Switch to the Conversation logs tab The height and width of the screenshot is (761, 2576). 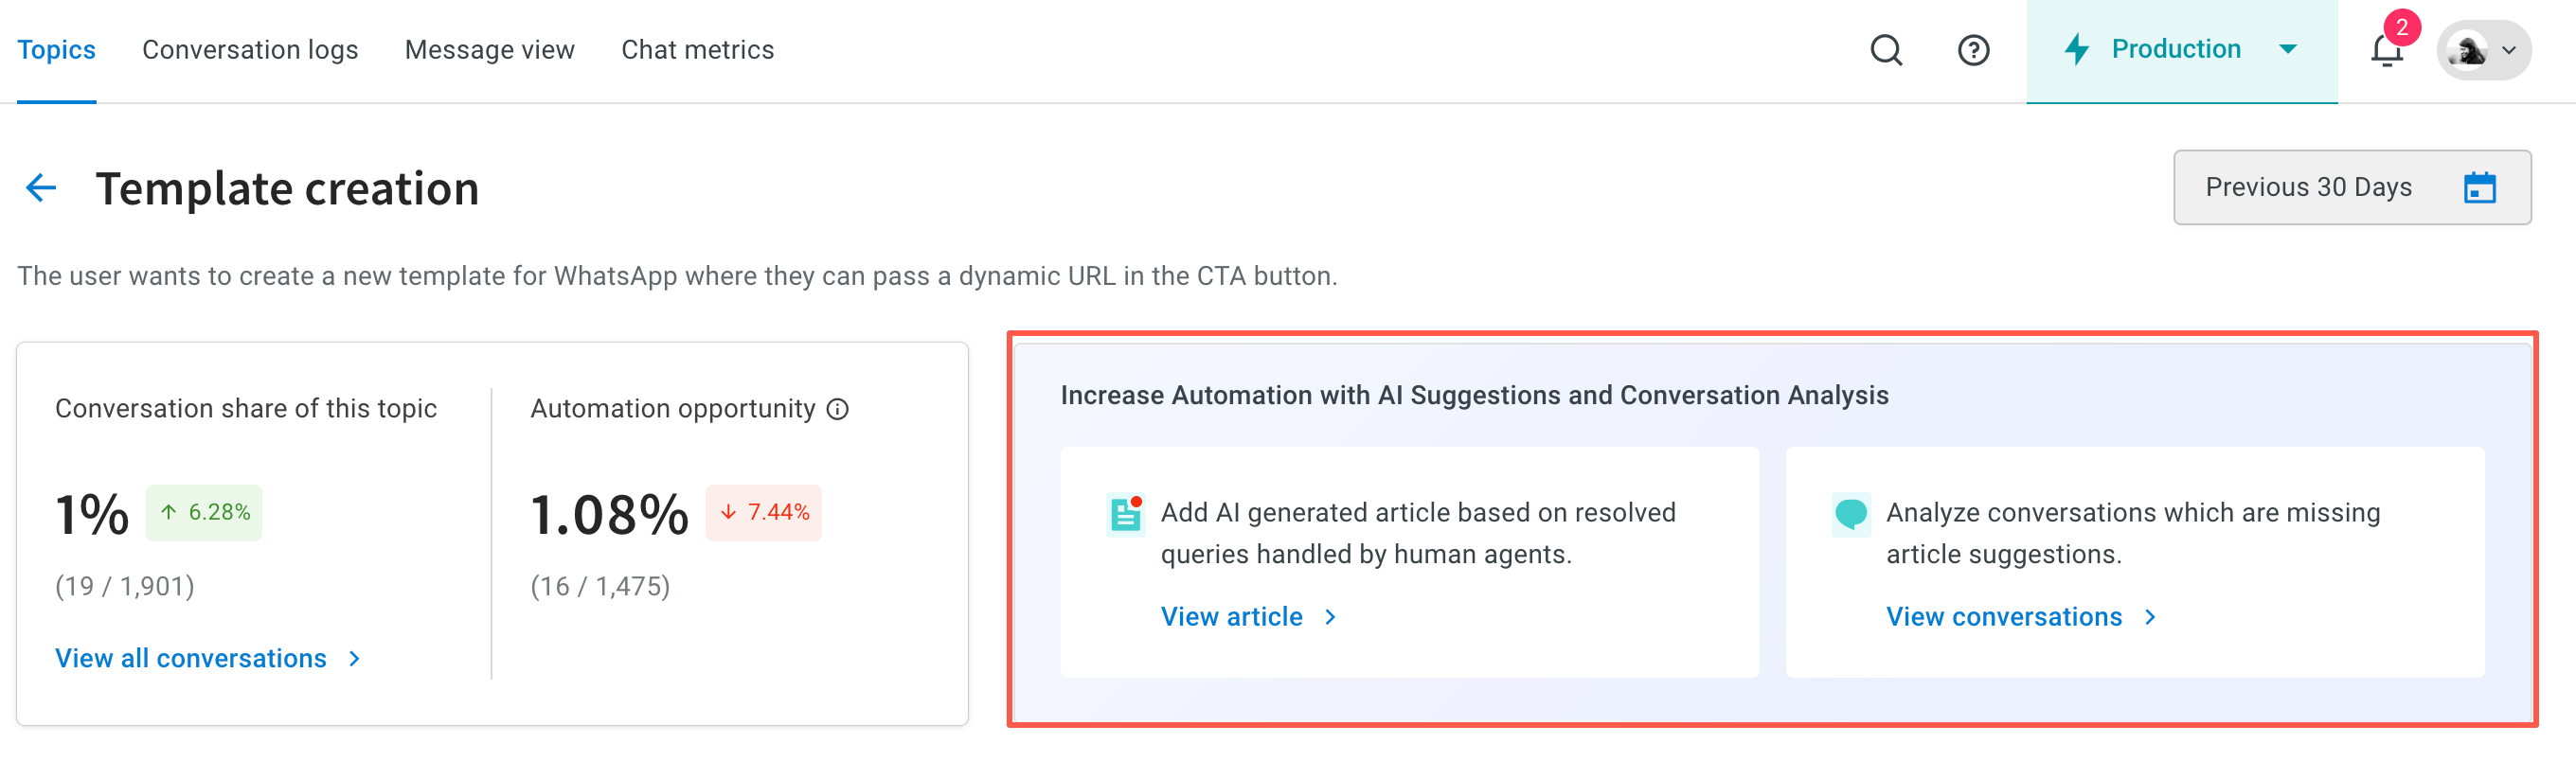pyautogui.click(x=250, y=50)
